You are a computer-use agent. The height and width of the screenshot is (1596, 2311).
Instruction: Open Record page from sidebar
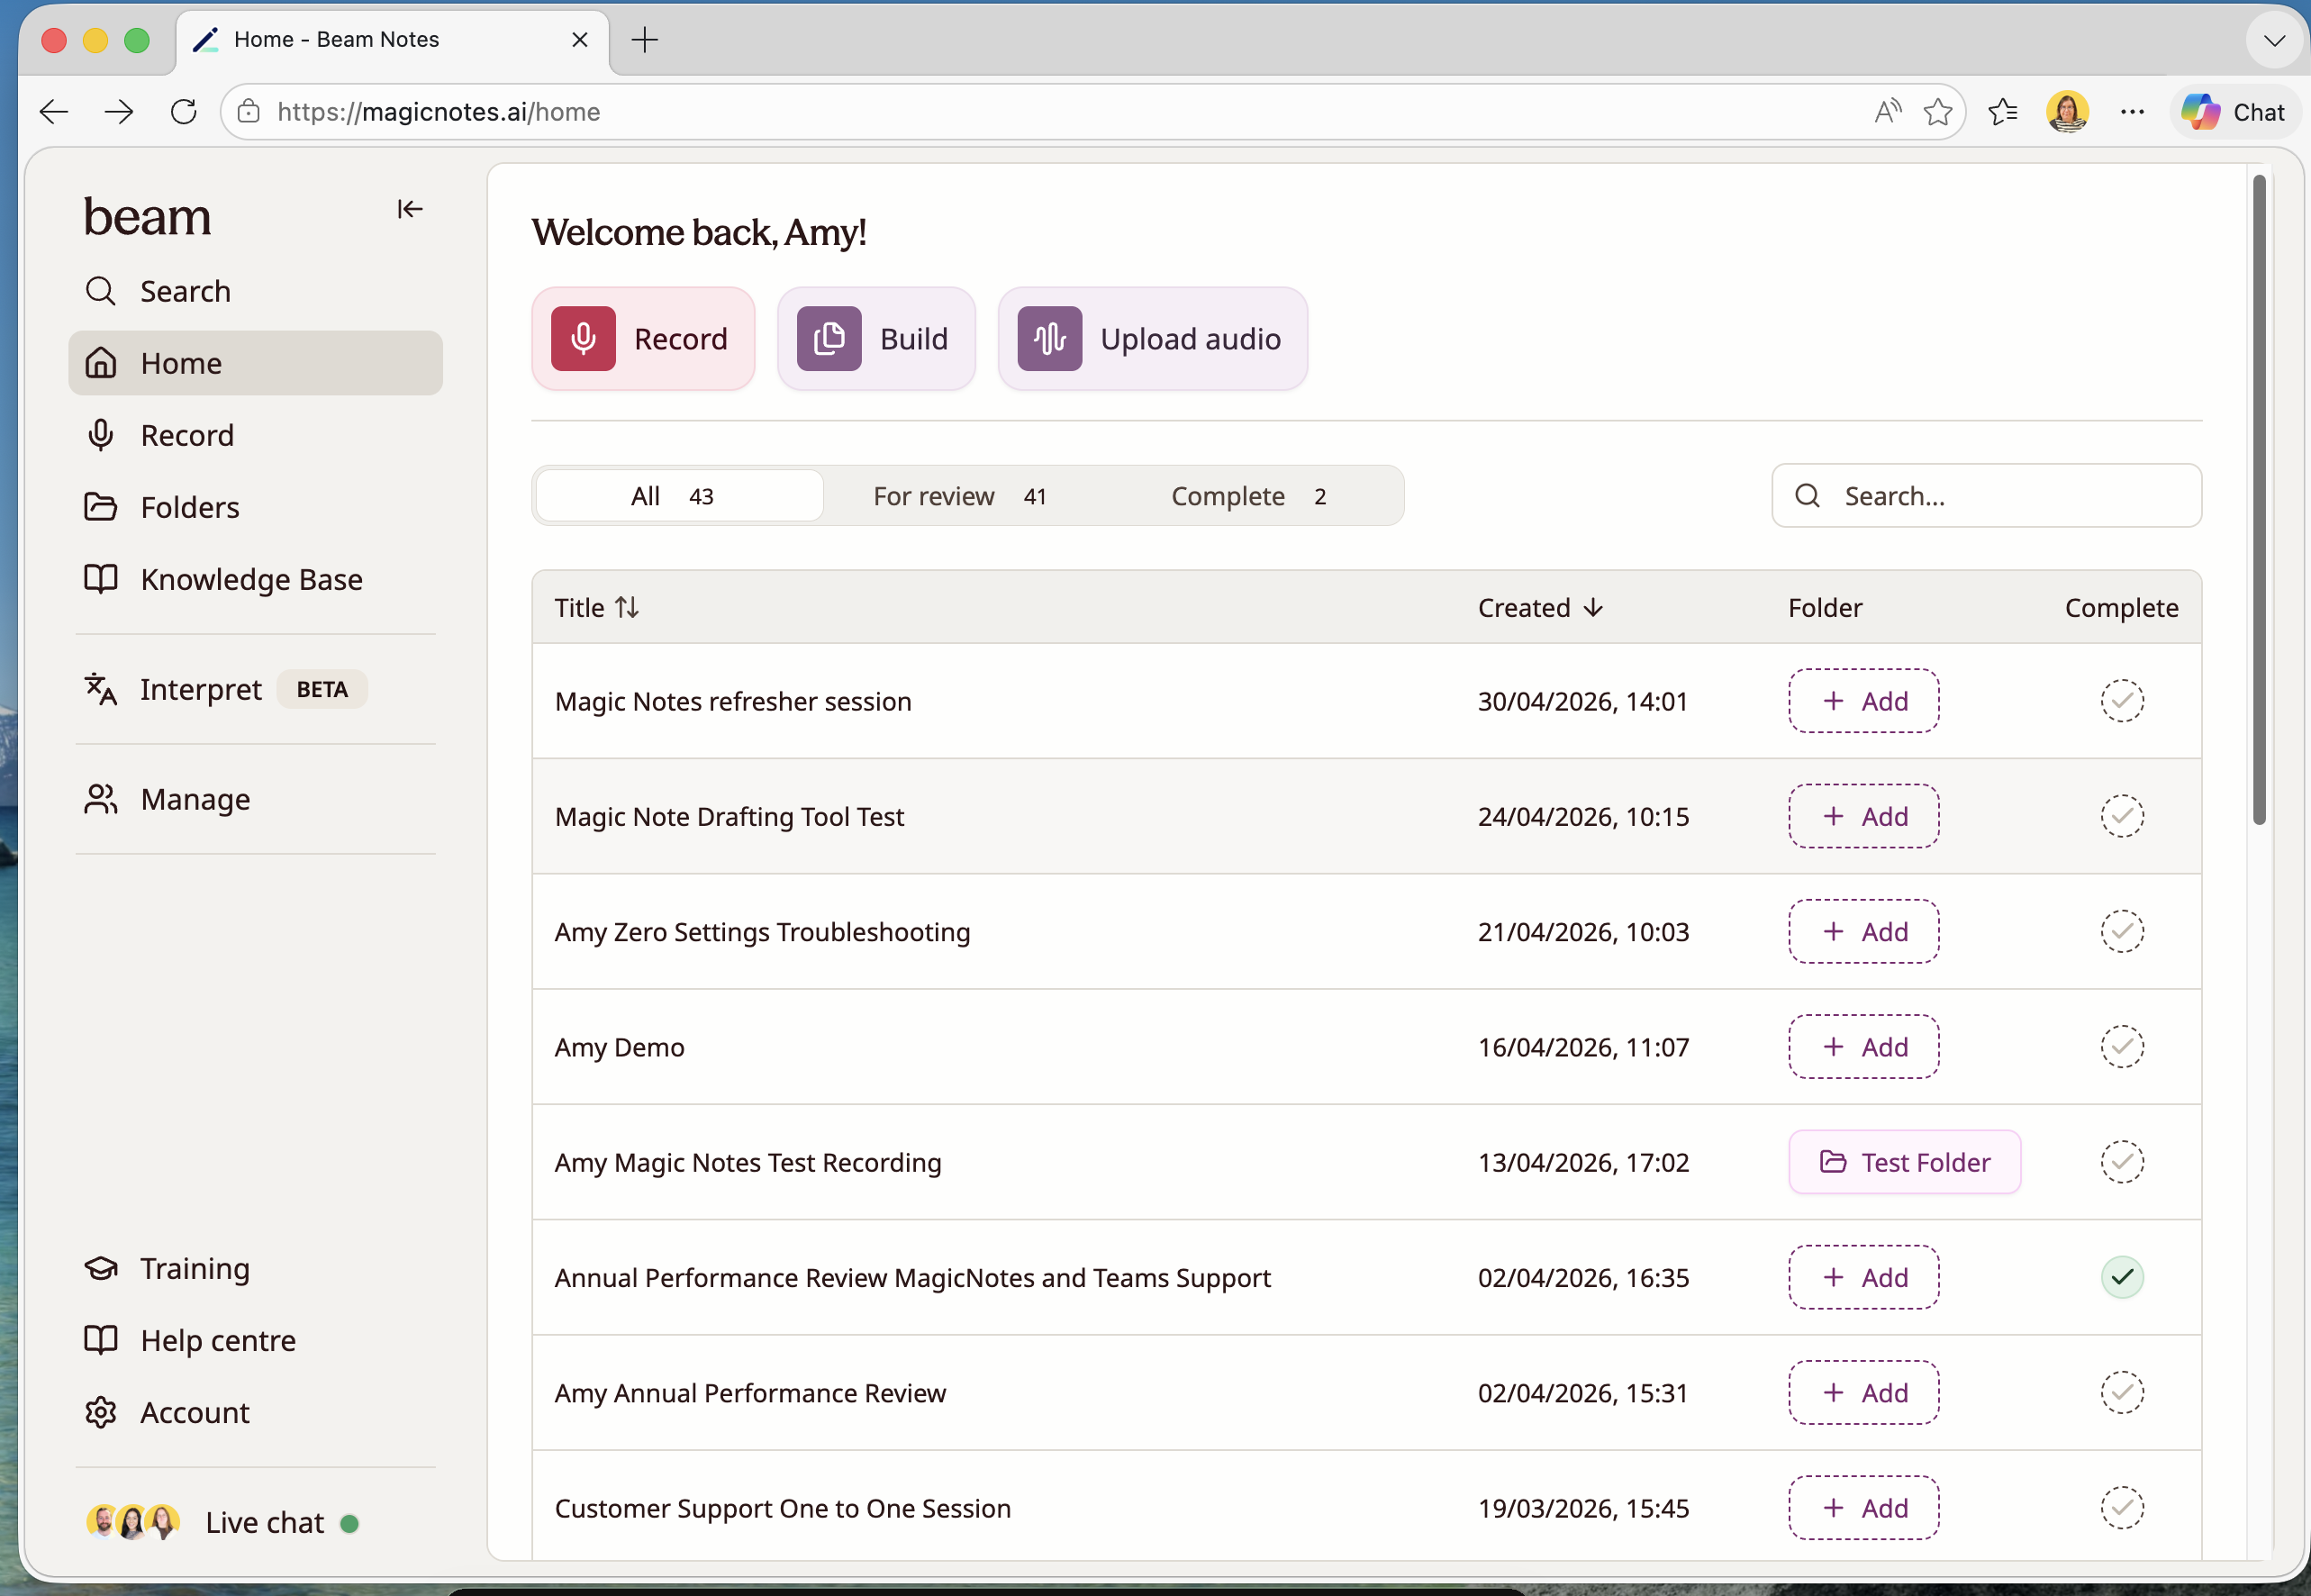(256, 435)
